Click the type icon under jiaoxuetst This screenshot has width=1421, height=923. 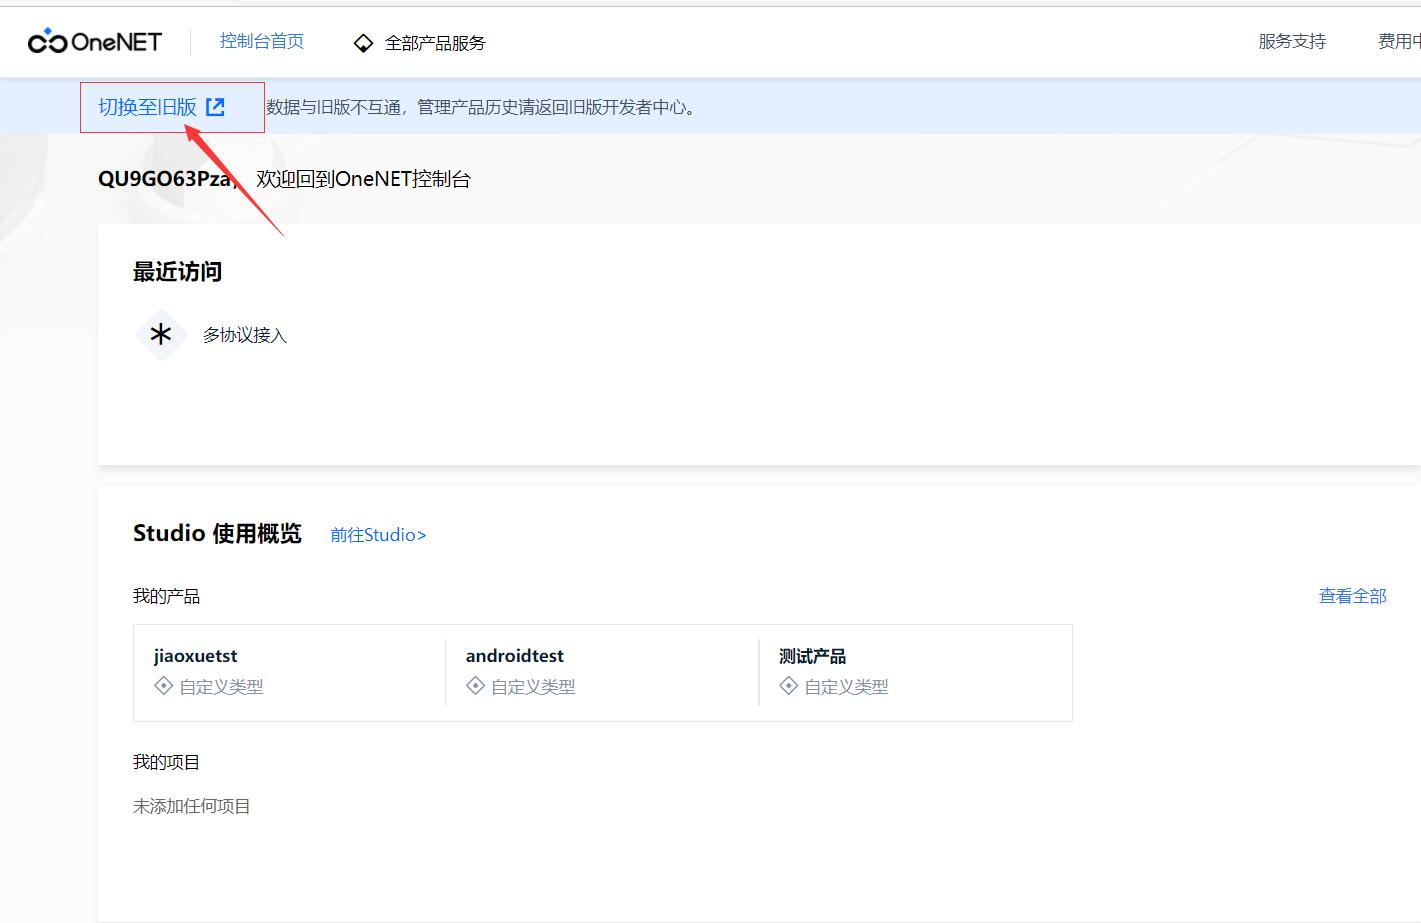pyautogui.click(x=164, y=686)
